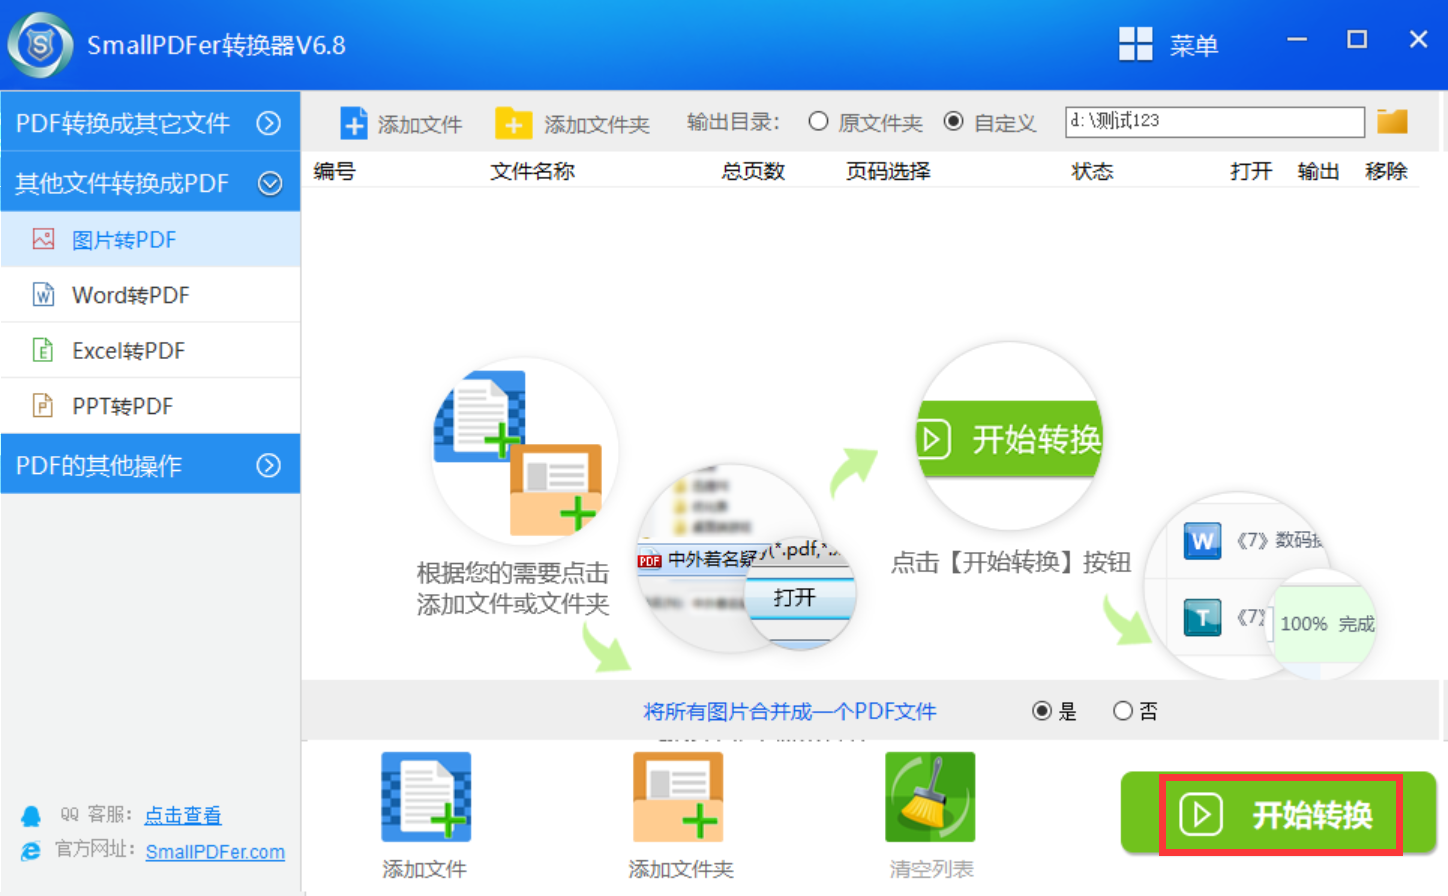Click the yellow add folder toolbar icon
Viewport: 1448px width, 896px height.
click(513, 123)
